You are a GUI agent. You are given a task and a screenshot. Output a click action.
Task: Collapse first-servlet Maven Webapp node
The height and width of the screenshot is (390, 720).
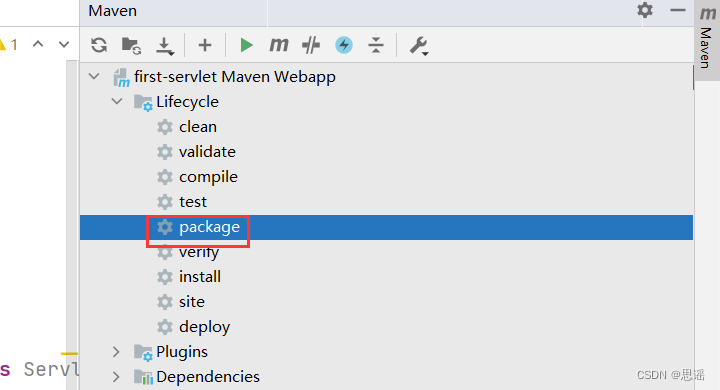95,76
